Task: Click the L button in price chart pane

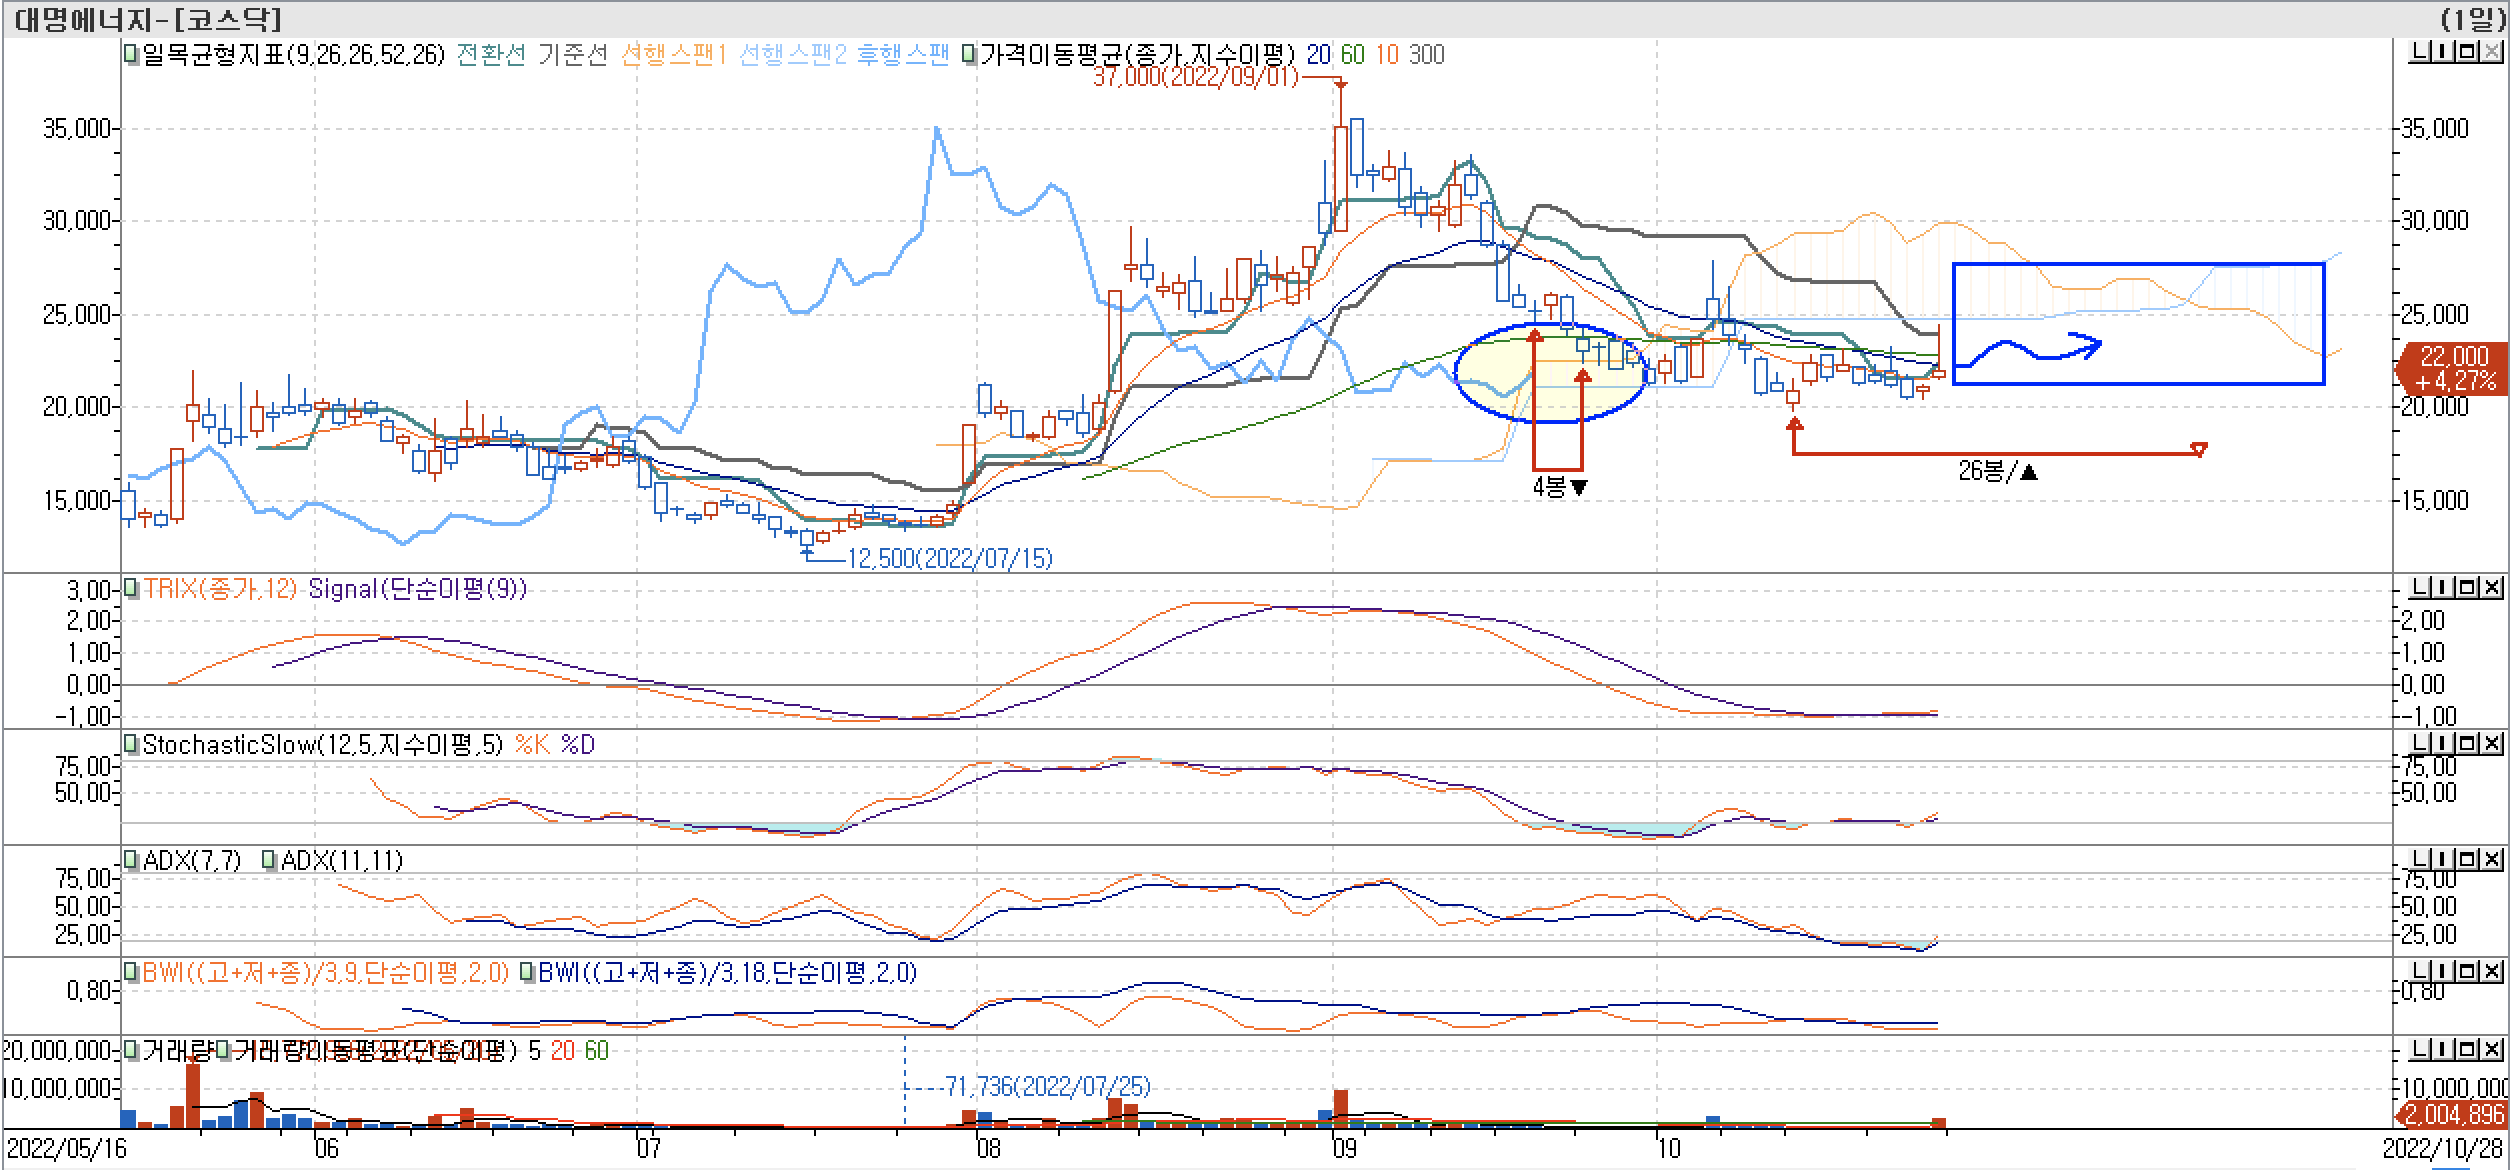Action: pos(2420,52)
